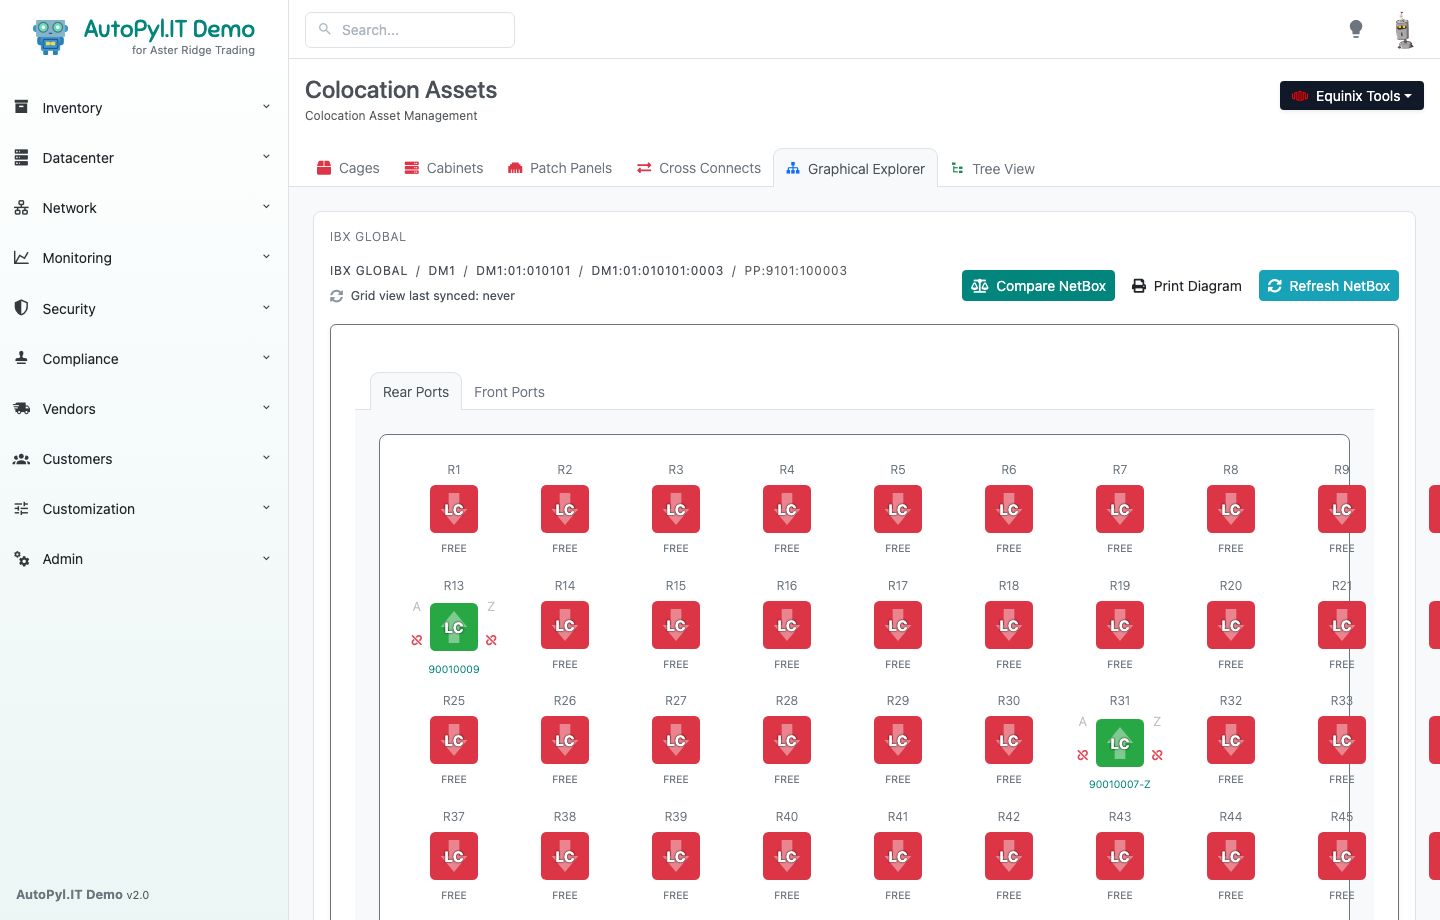Click the R44 port LC icon

coord(1231,856)
